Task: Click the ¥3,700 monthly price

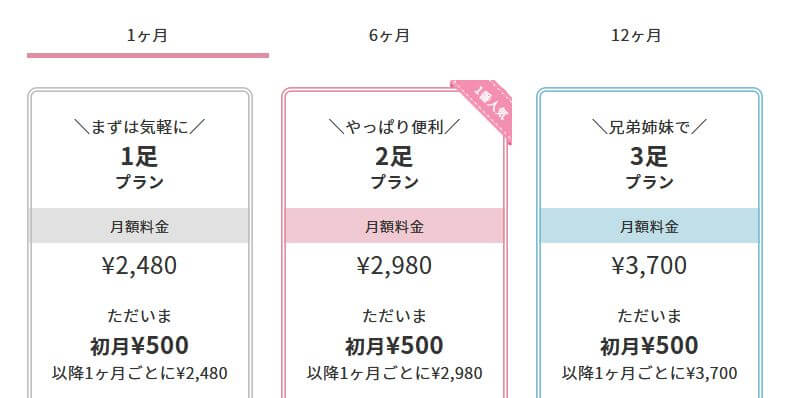Action: pos(649,266)
